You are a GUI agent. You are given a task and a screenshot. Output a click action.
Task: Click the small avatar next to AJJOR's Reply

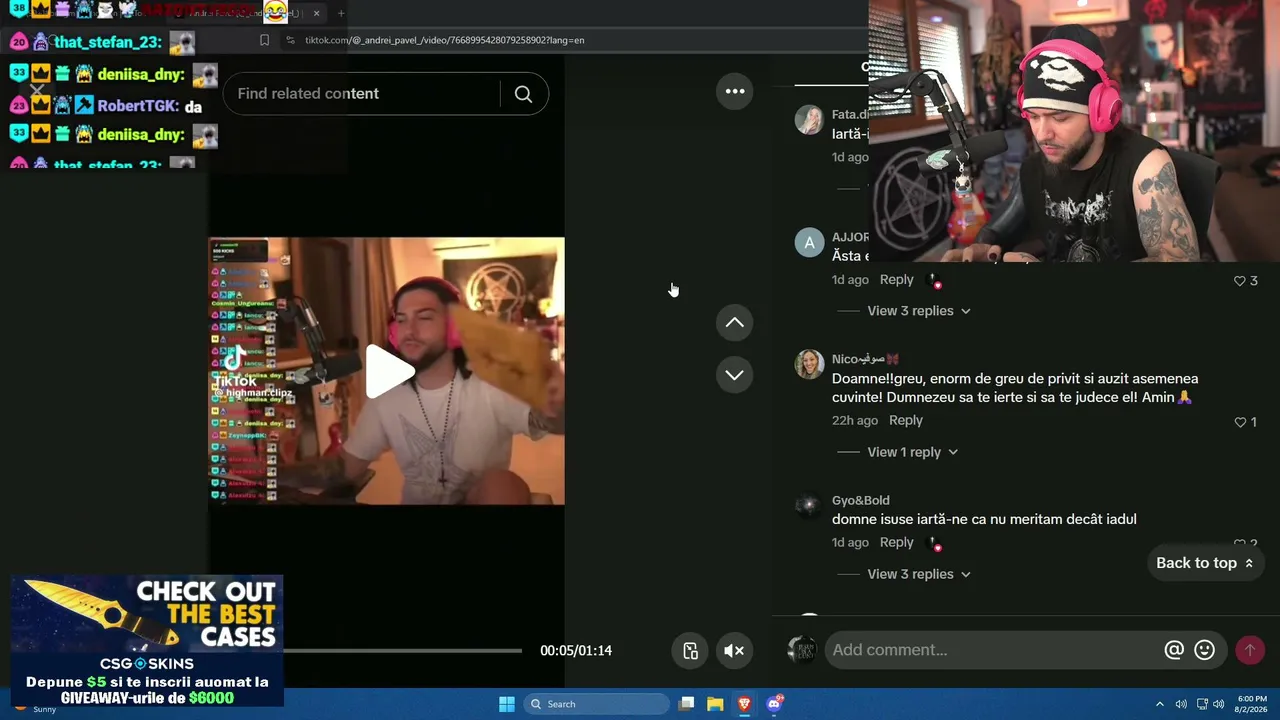tap(935, 281)
